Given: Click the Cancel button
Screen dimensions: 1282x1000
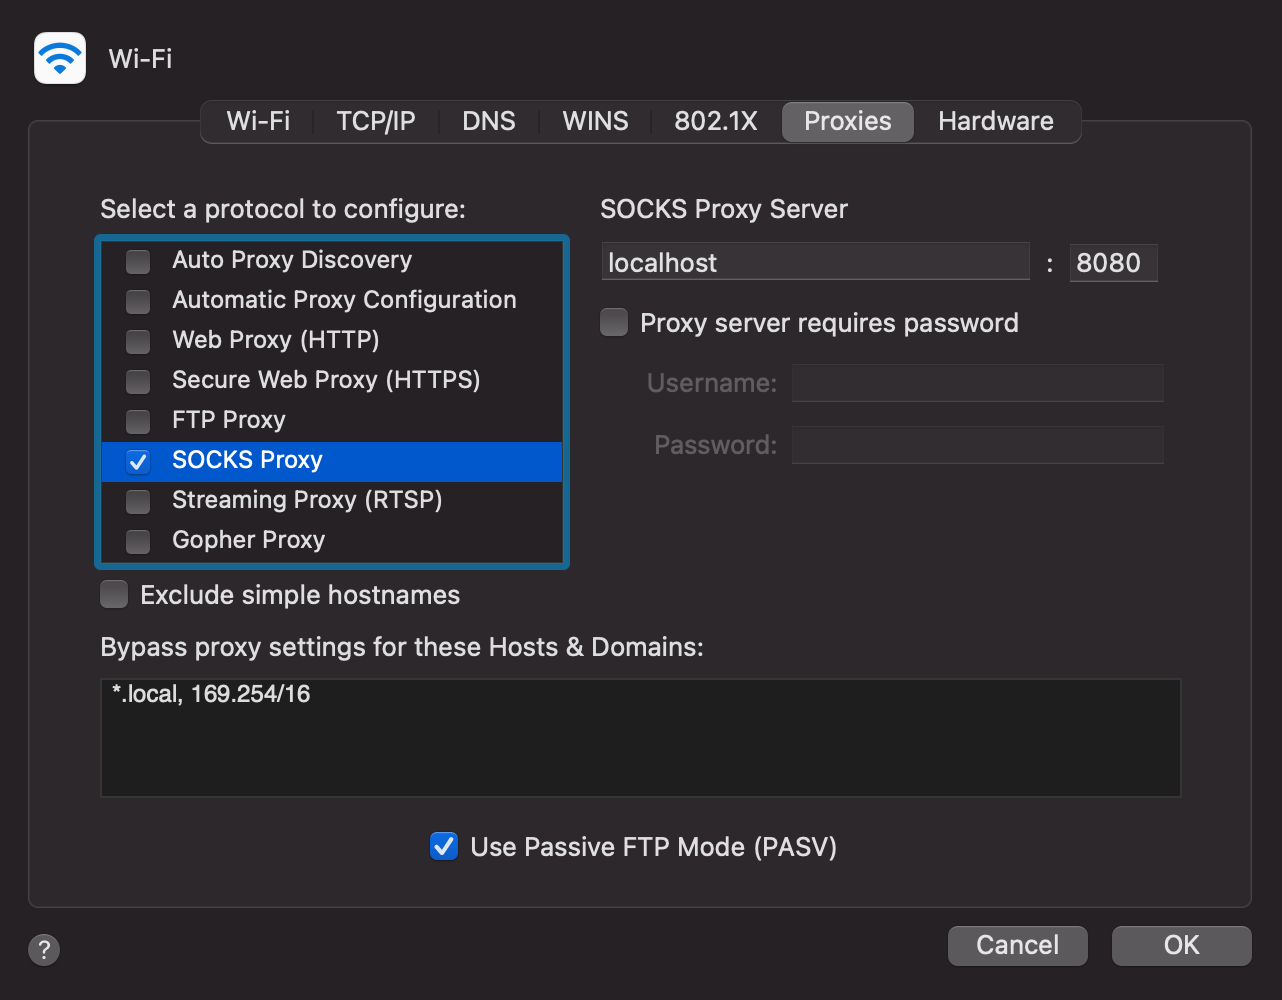Looking at the screenshot, I should [1017, 945].
